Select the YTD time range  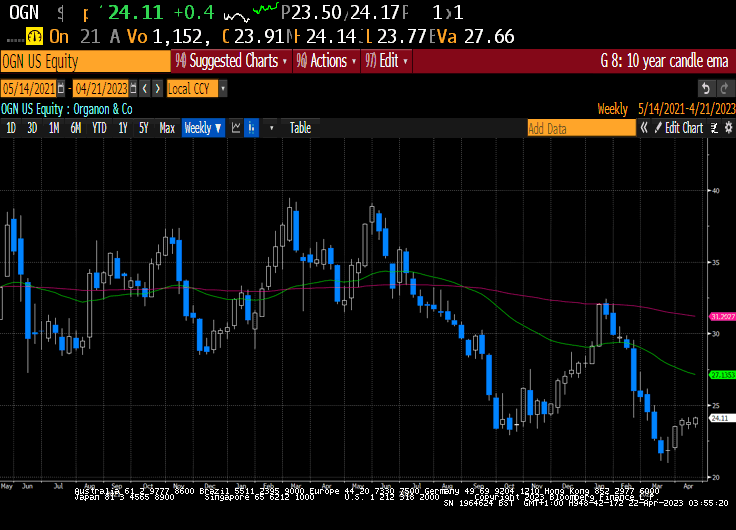click(99, 128)
